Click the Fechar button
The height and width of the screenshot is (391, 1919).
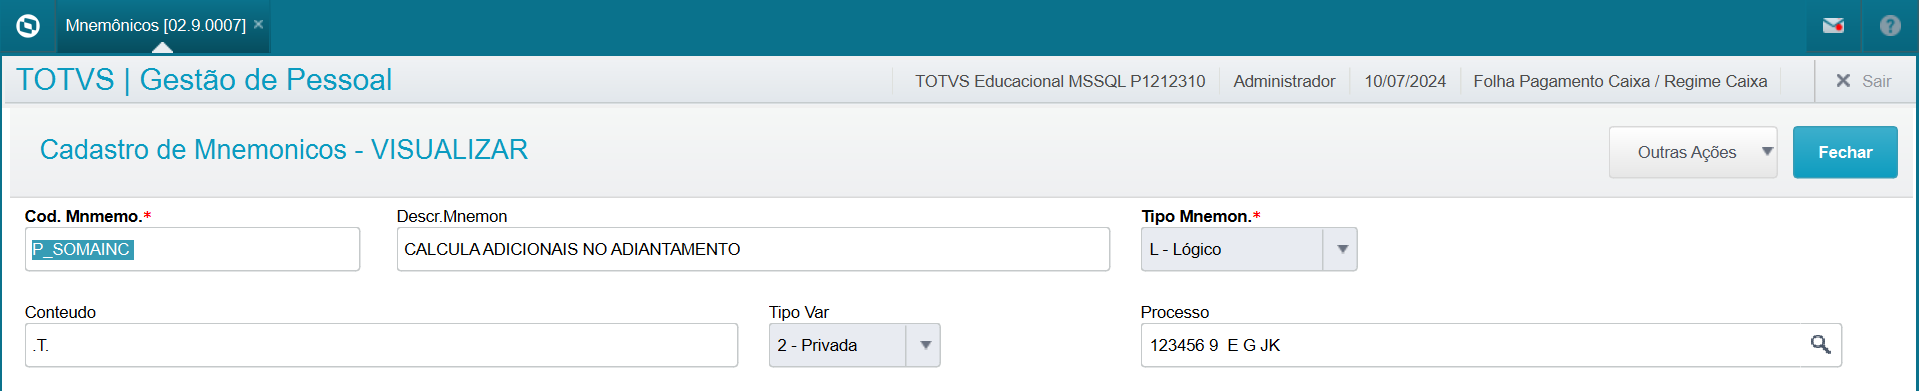click(1845, 152)
